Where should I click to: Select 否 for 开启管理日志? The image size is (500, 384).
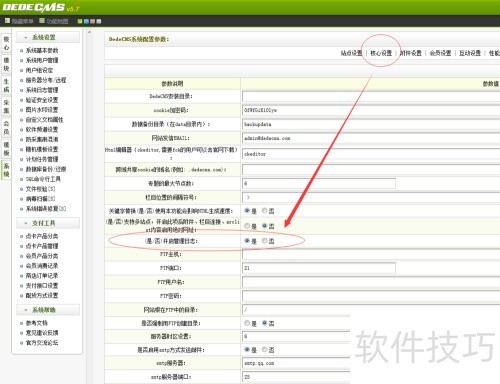(x=265, y=241)
